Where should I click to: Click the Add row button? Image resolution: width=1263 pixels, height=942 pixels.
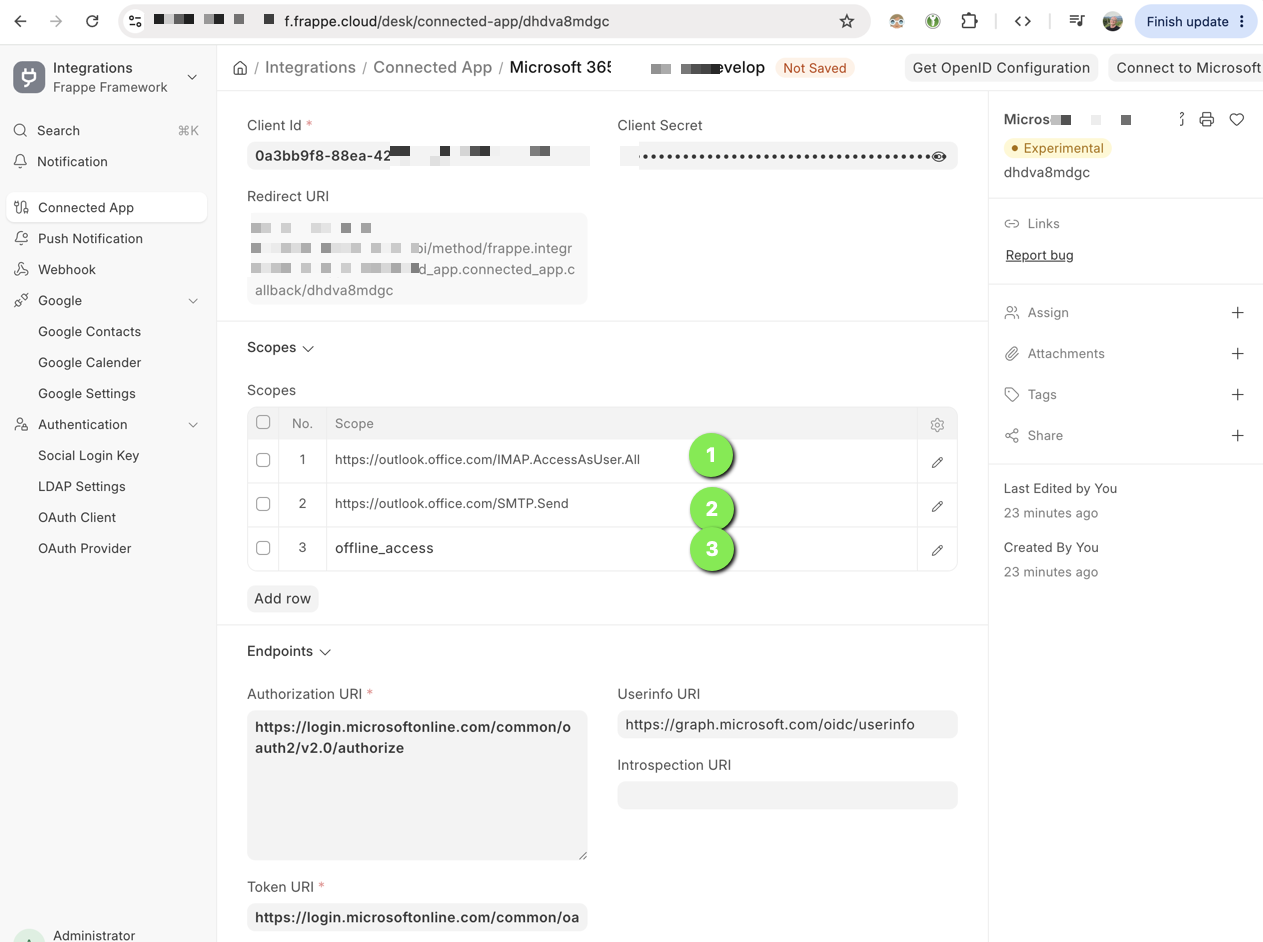(282, 599)
